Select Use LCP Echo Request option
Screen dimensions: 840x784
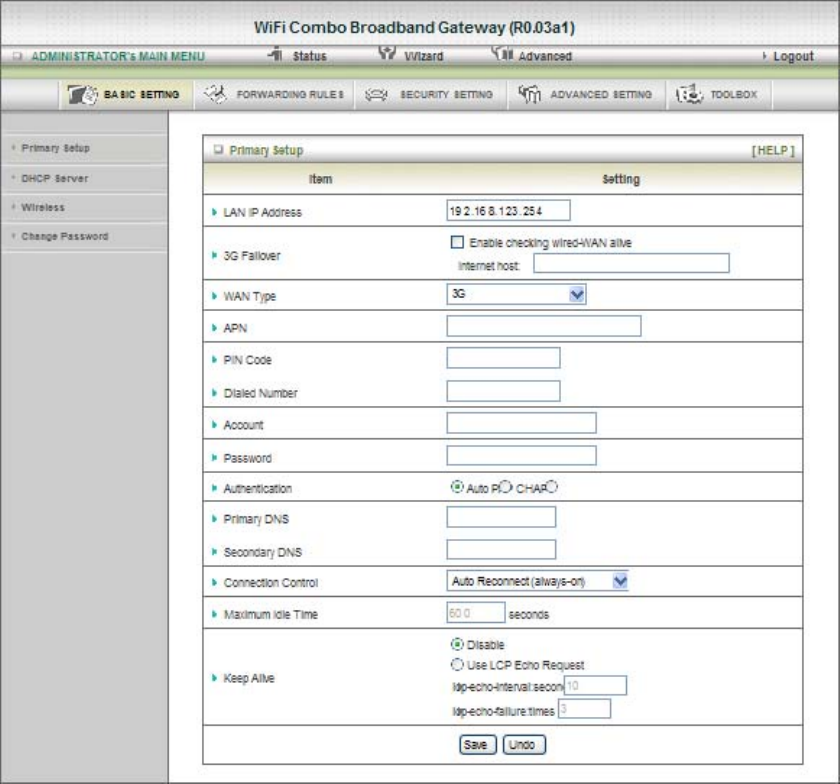click(457, 664)
